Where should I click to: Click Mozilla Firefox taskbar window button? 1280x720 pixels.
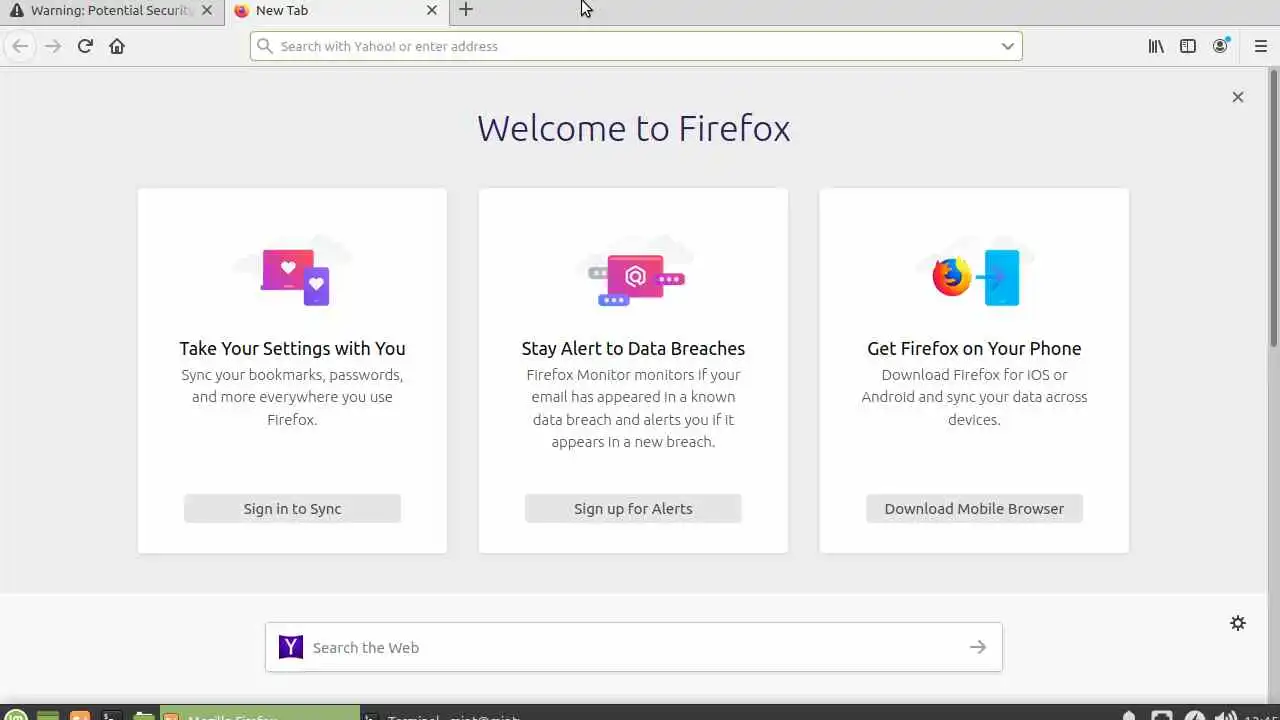click(260, 714)
